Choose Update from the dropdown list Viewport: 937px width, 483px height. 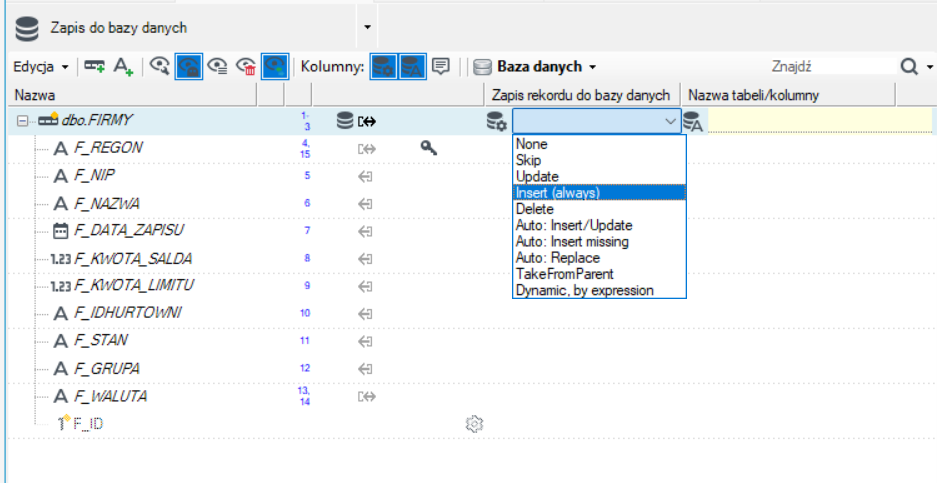[599, 176]
